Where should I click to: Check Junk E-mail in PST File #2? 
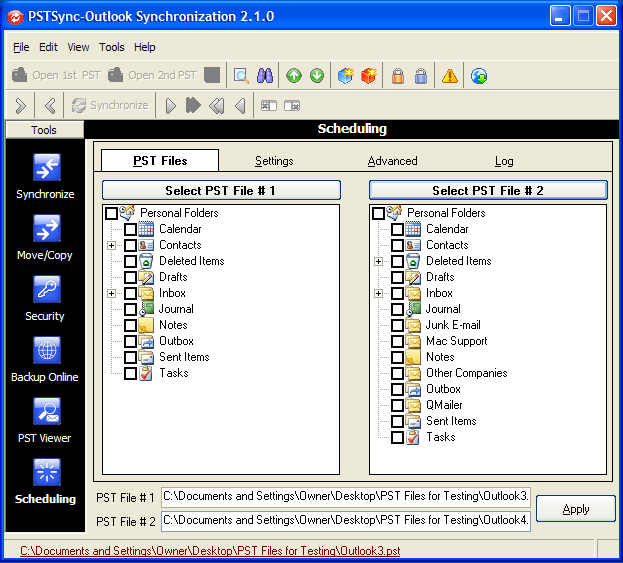397,325
